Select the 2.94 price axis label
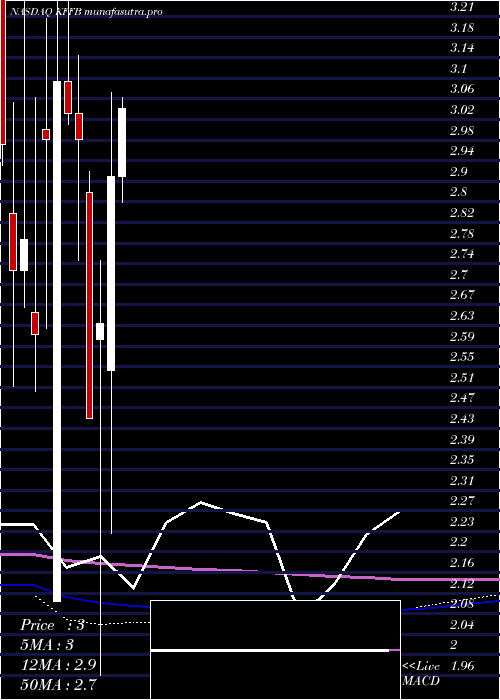The width and height of the screenshot is (500, 700). tap(462, 151)
